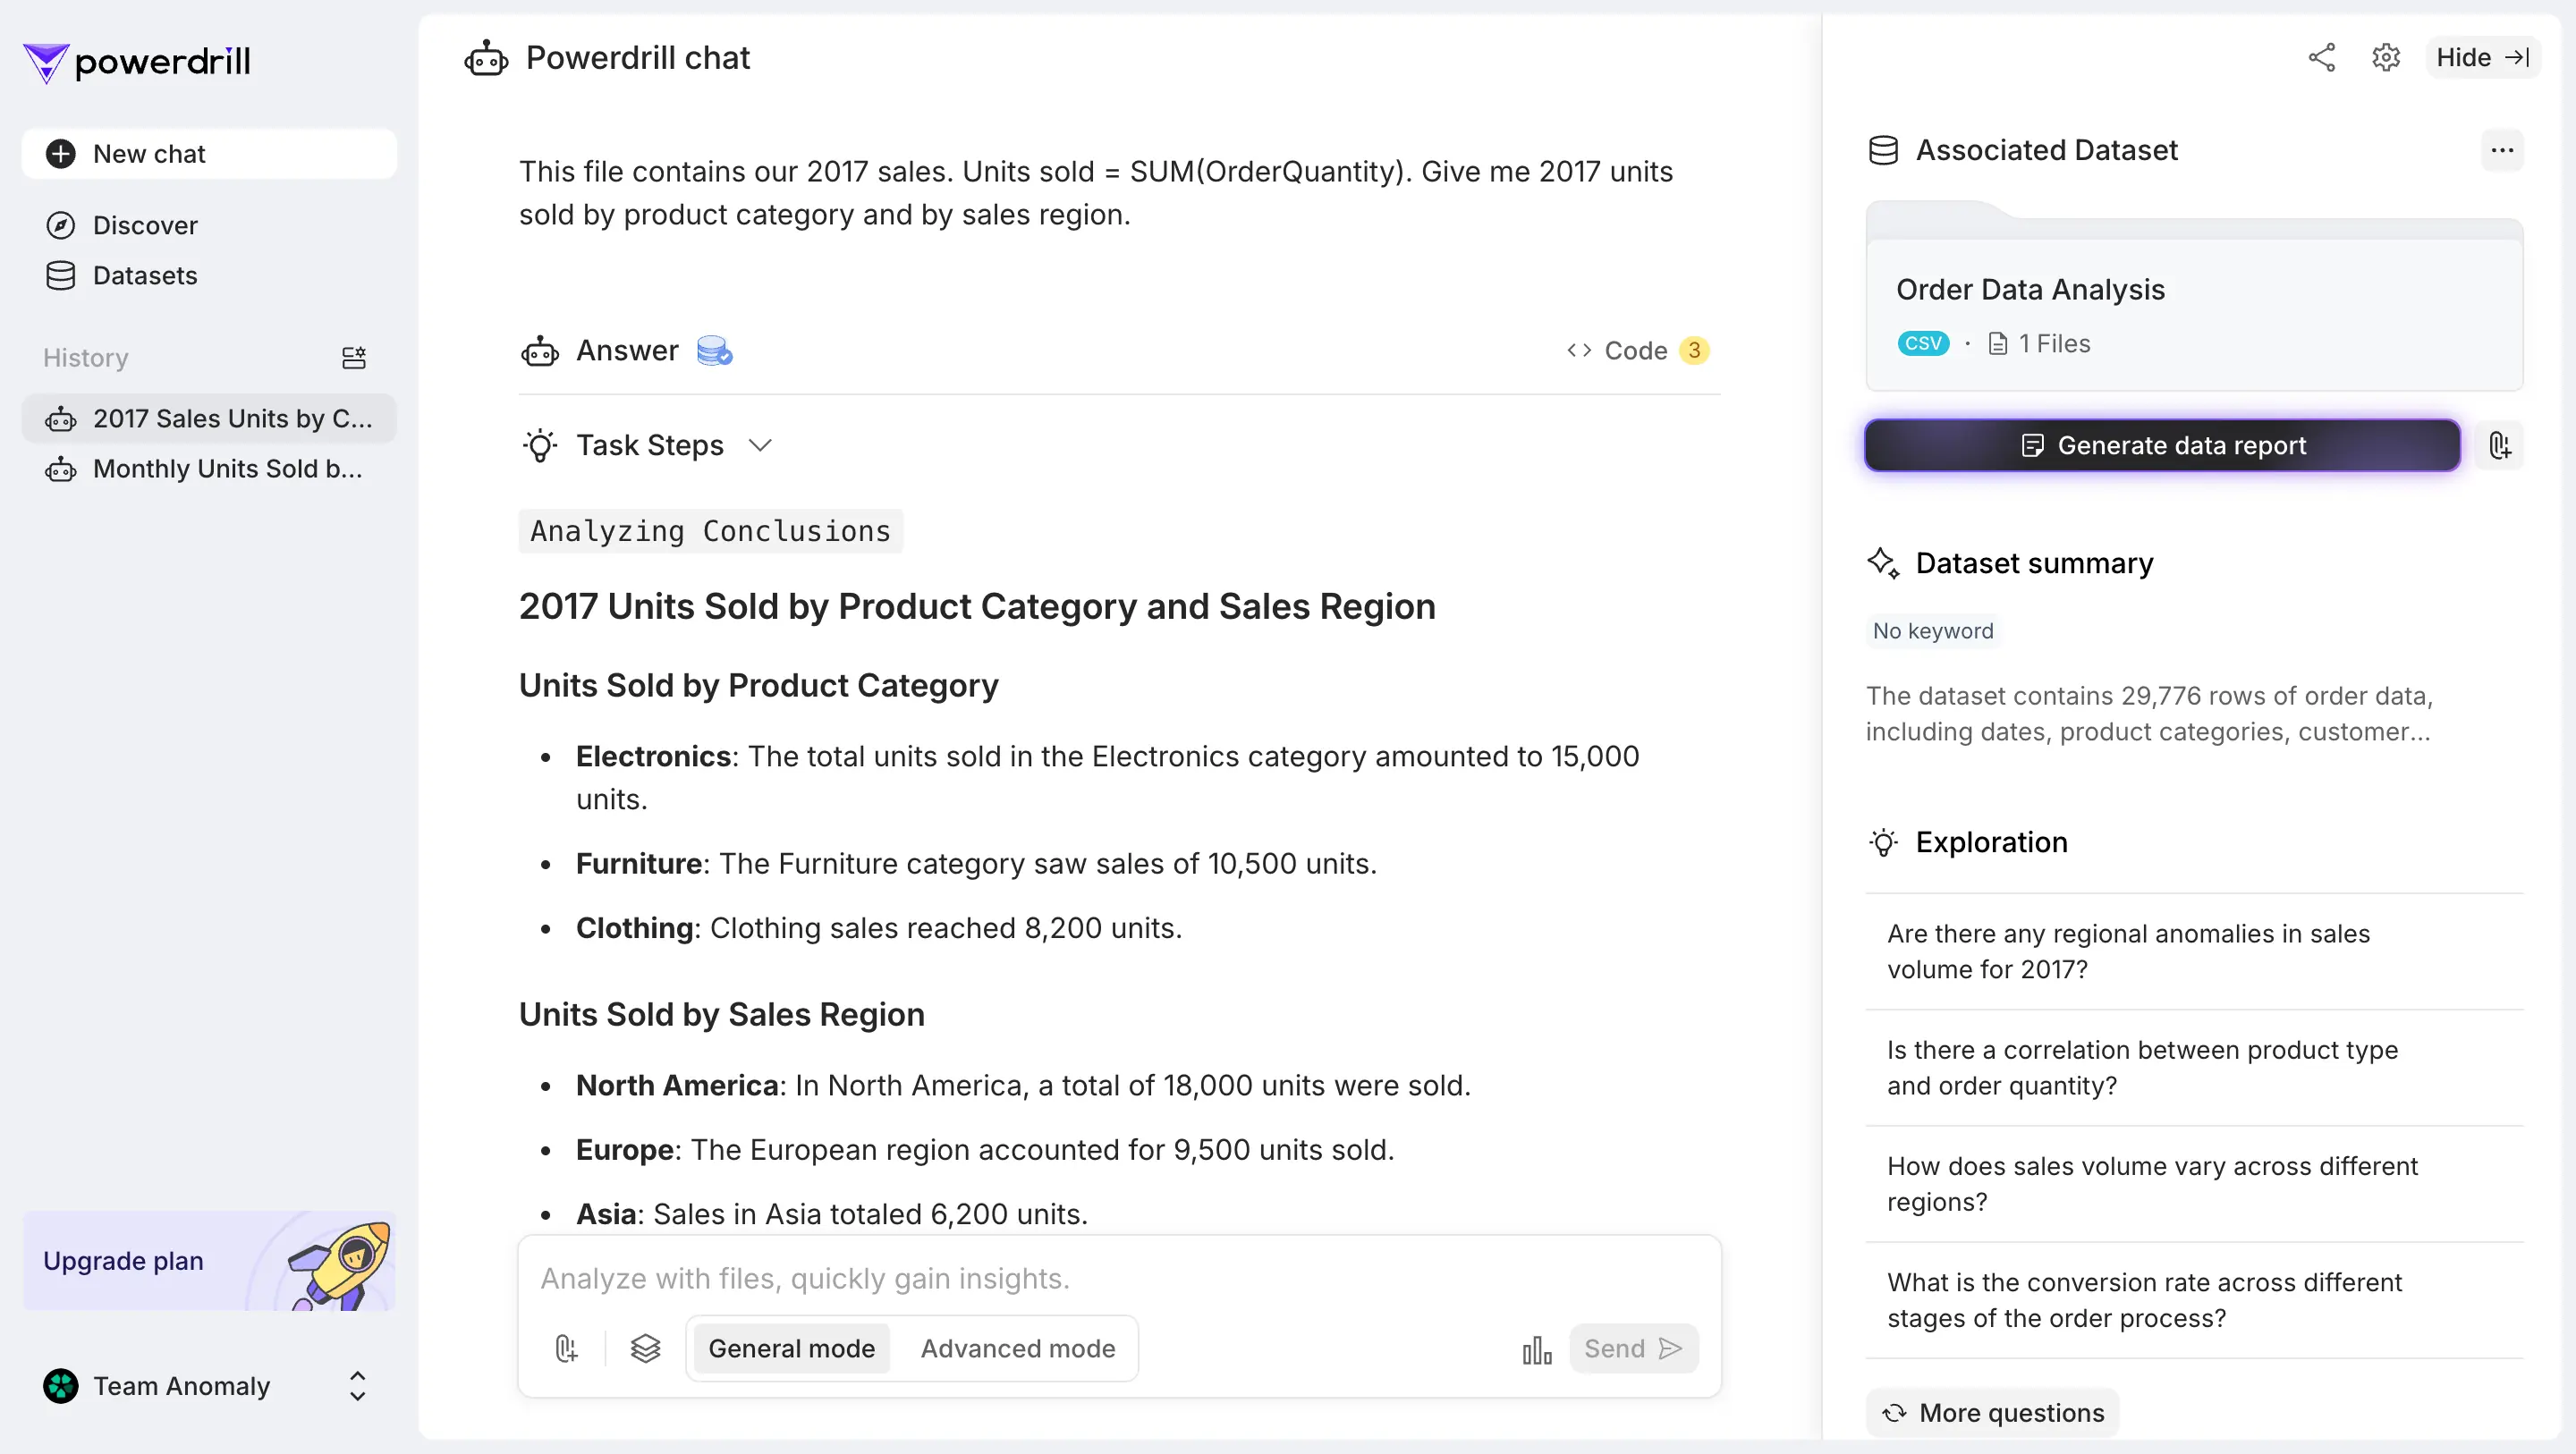Viewport: 2576px width, 1454px height.
Task: Click the dataset summary description text
Action: click(2149, 714)
